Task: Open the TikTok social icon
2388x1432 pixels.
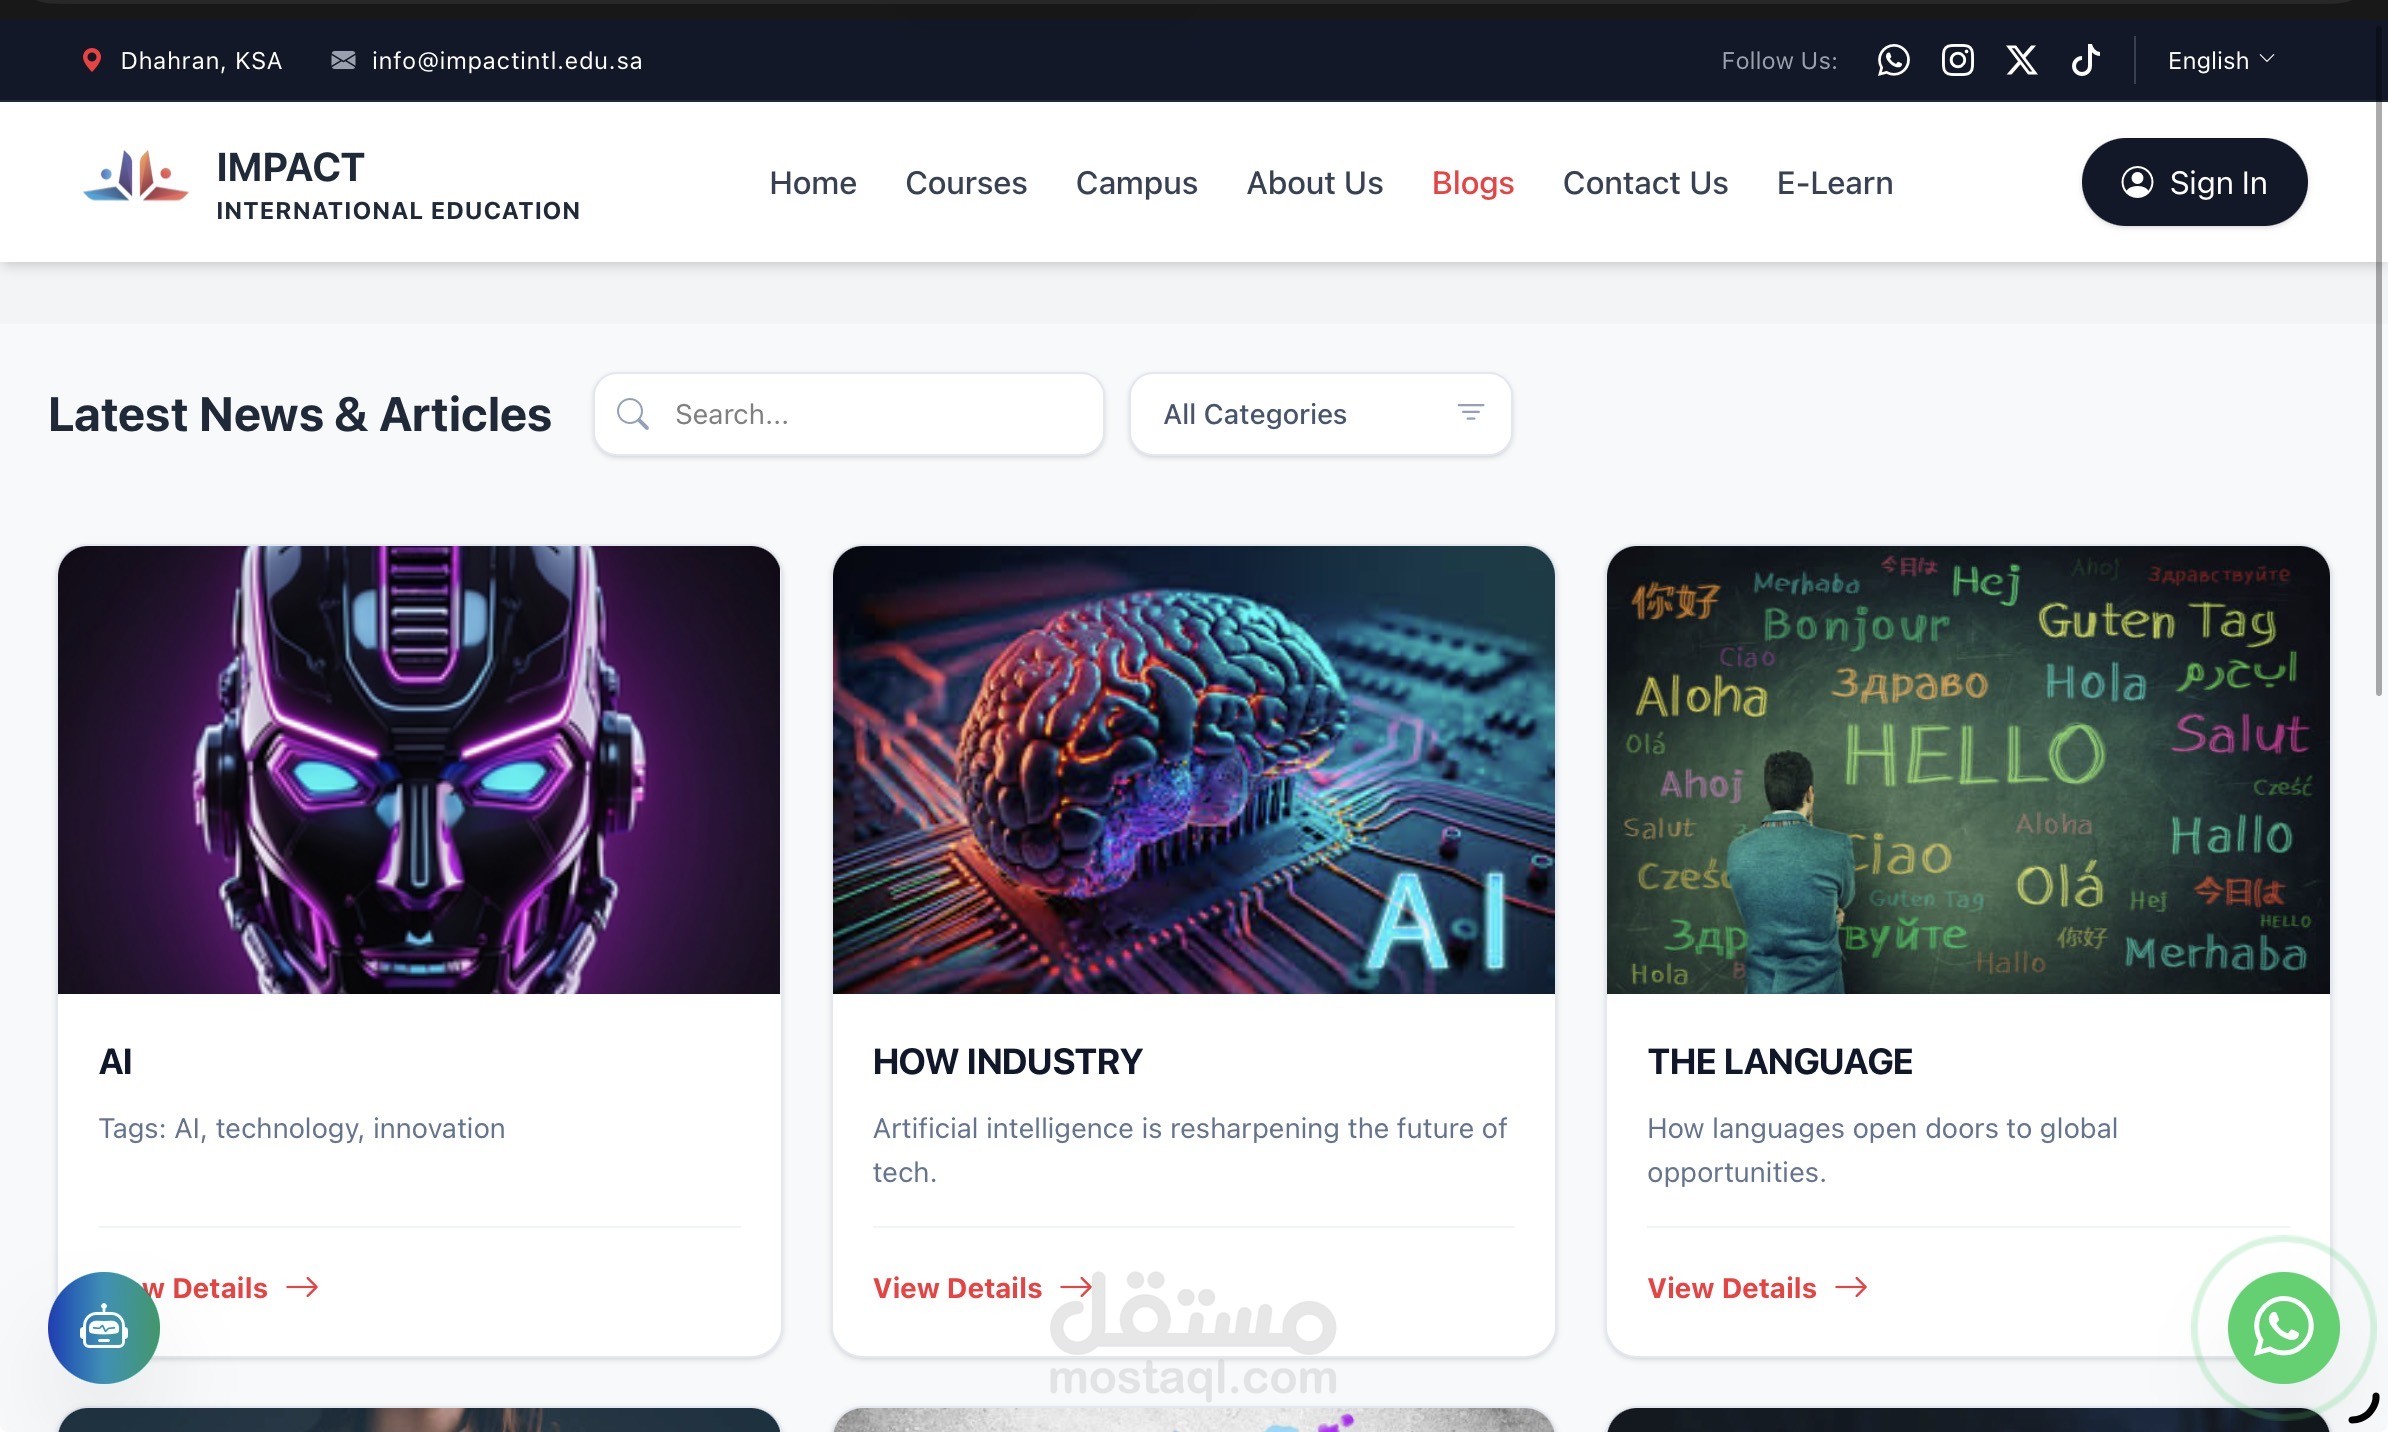Action: (2085, 60)
